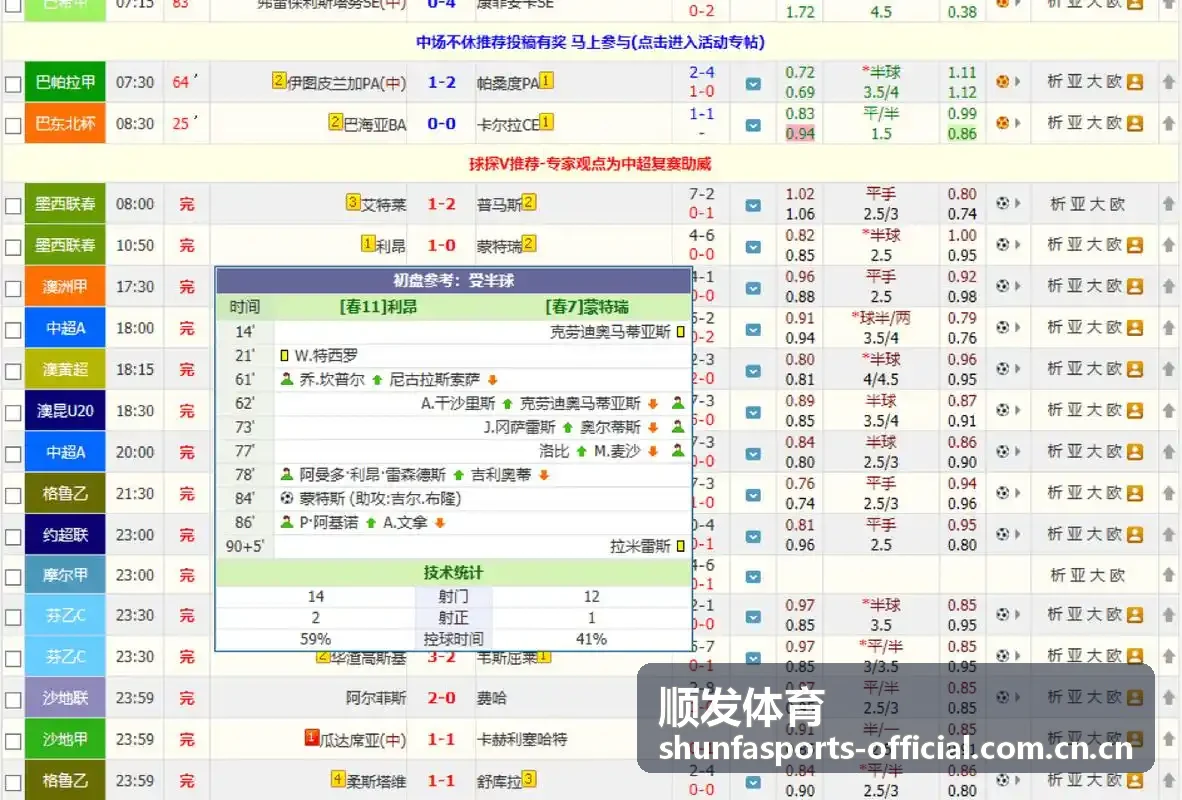Click popup 技术统计 section header
This screenshot has width=1182, height=800.
pyautogui.click(x=453, y=572)
